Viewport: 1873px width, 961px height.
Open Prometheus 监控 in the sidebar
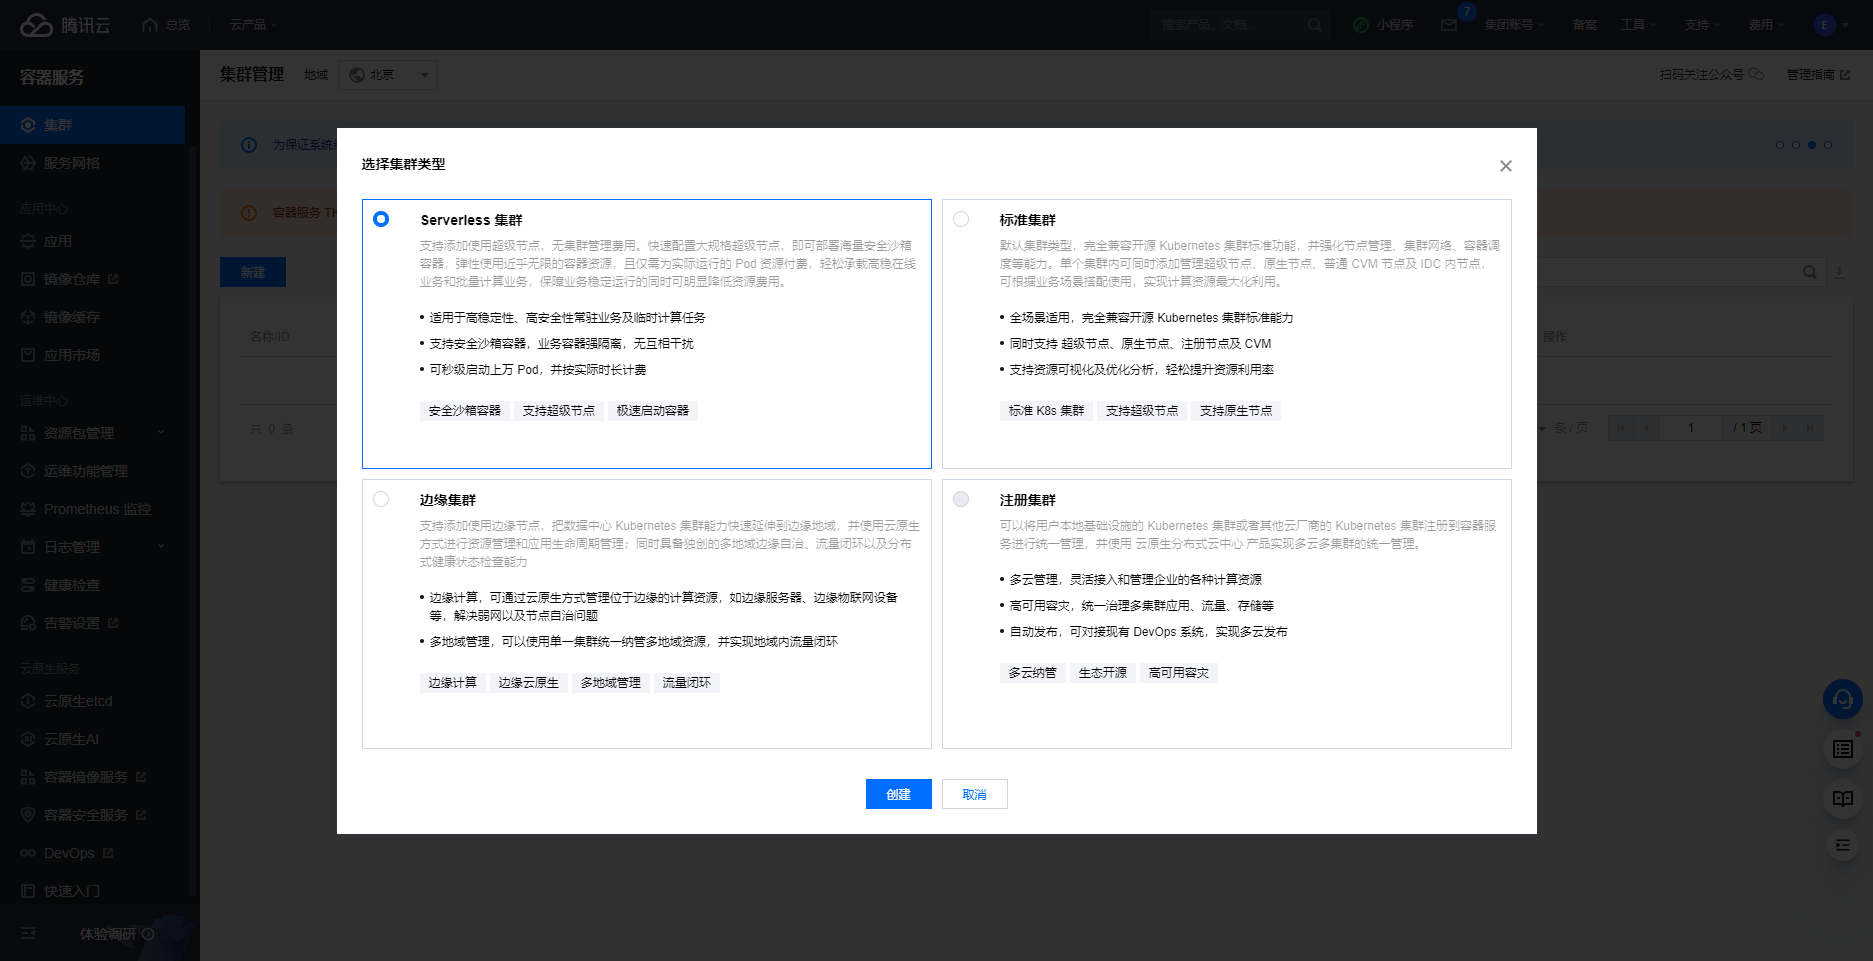[x=92, y=509]
